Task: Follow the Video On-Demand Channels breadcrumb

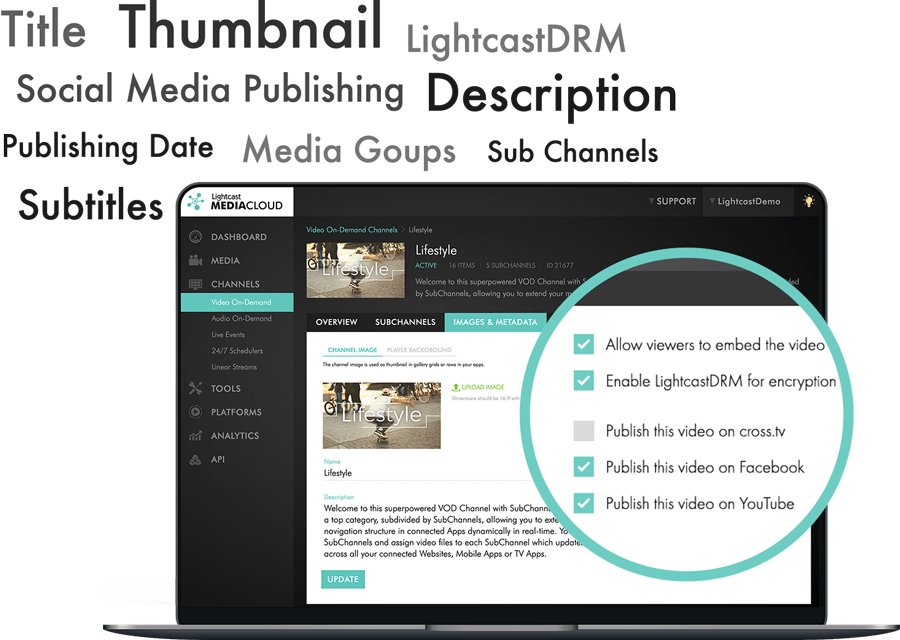Action: [x=351, y=230]
